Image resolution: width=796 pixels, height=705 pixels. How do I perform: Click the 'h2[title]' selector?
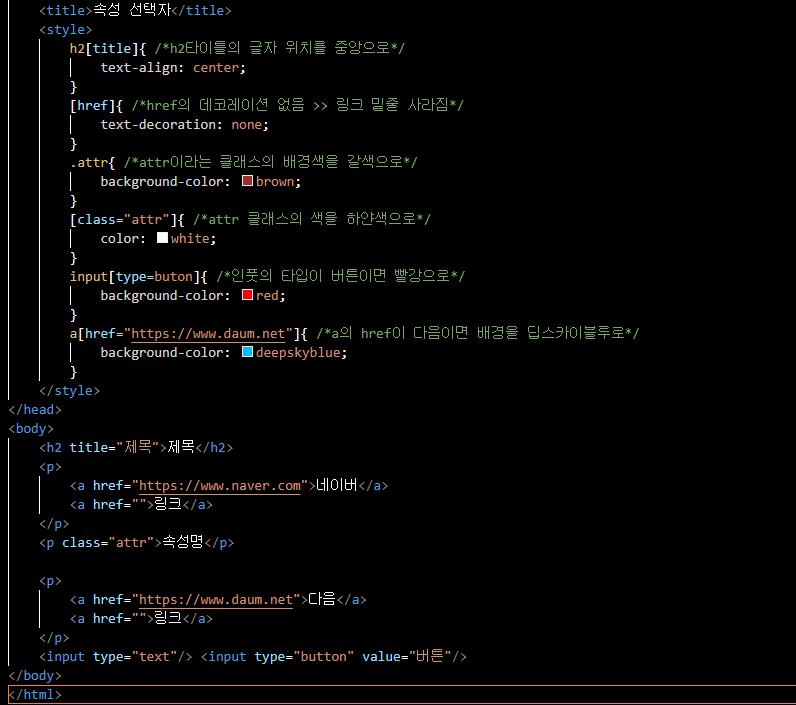[104, 49]
